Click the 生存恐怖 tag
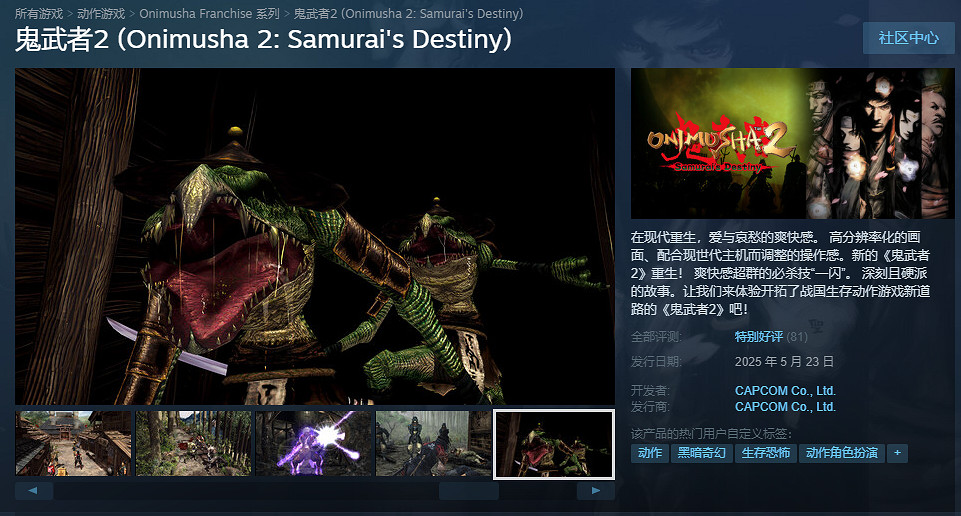961x516 pixels. (765, 453)
